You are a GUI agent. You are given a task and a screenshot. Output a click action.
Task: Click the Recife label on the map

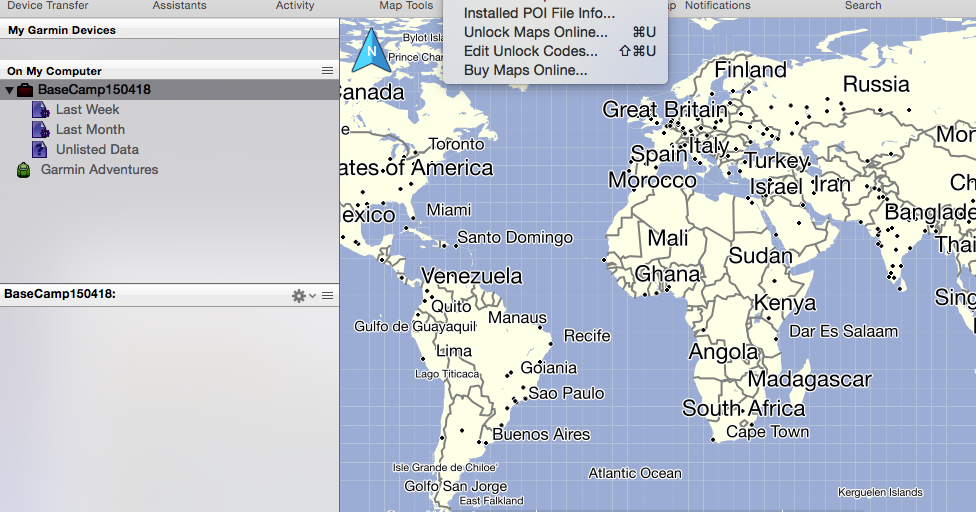tap(587, 336)
